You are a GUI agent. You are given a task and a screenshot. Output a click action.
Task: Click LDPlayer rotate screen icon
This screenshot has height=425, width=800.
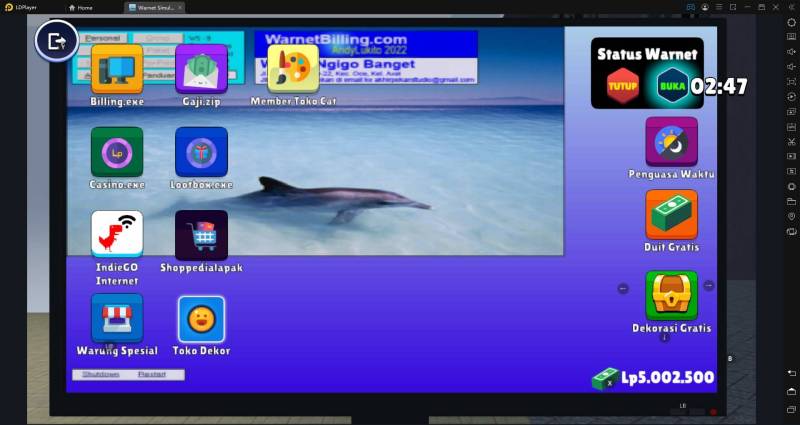791,231
